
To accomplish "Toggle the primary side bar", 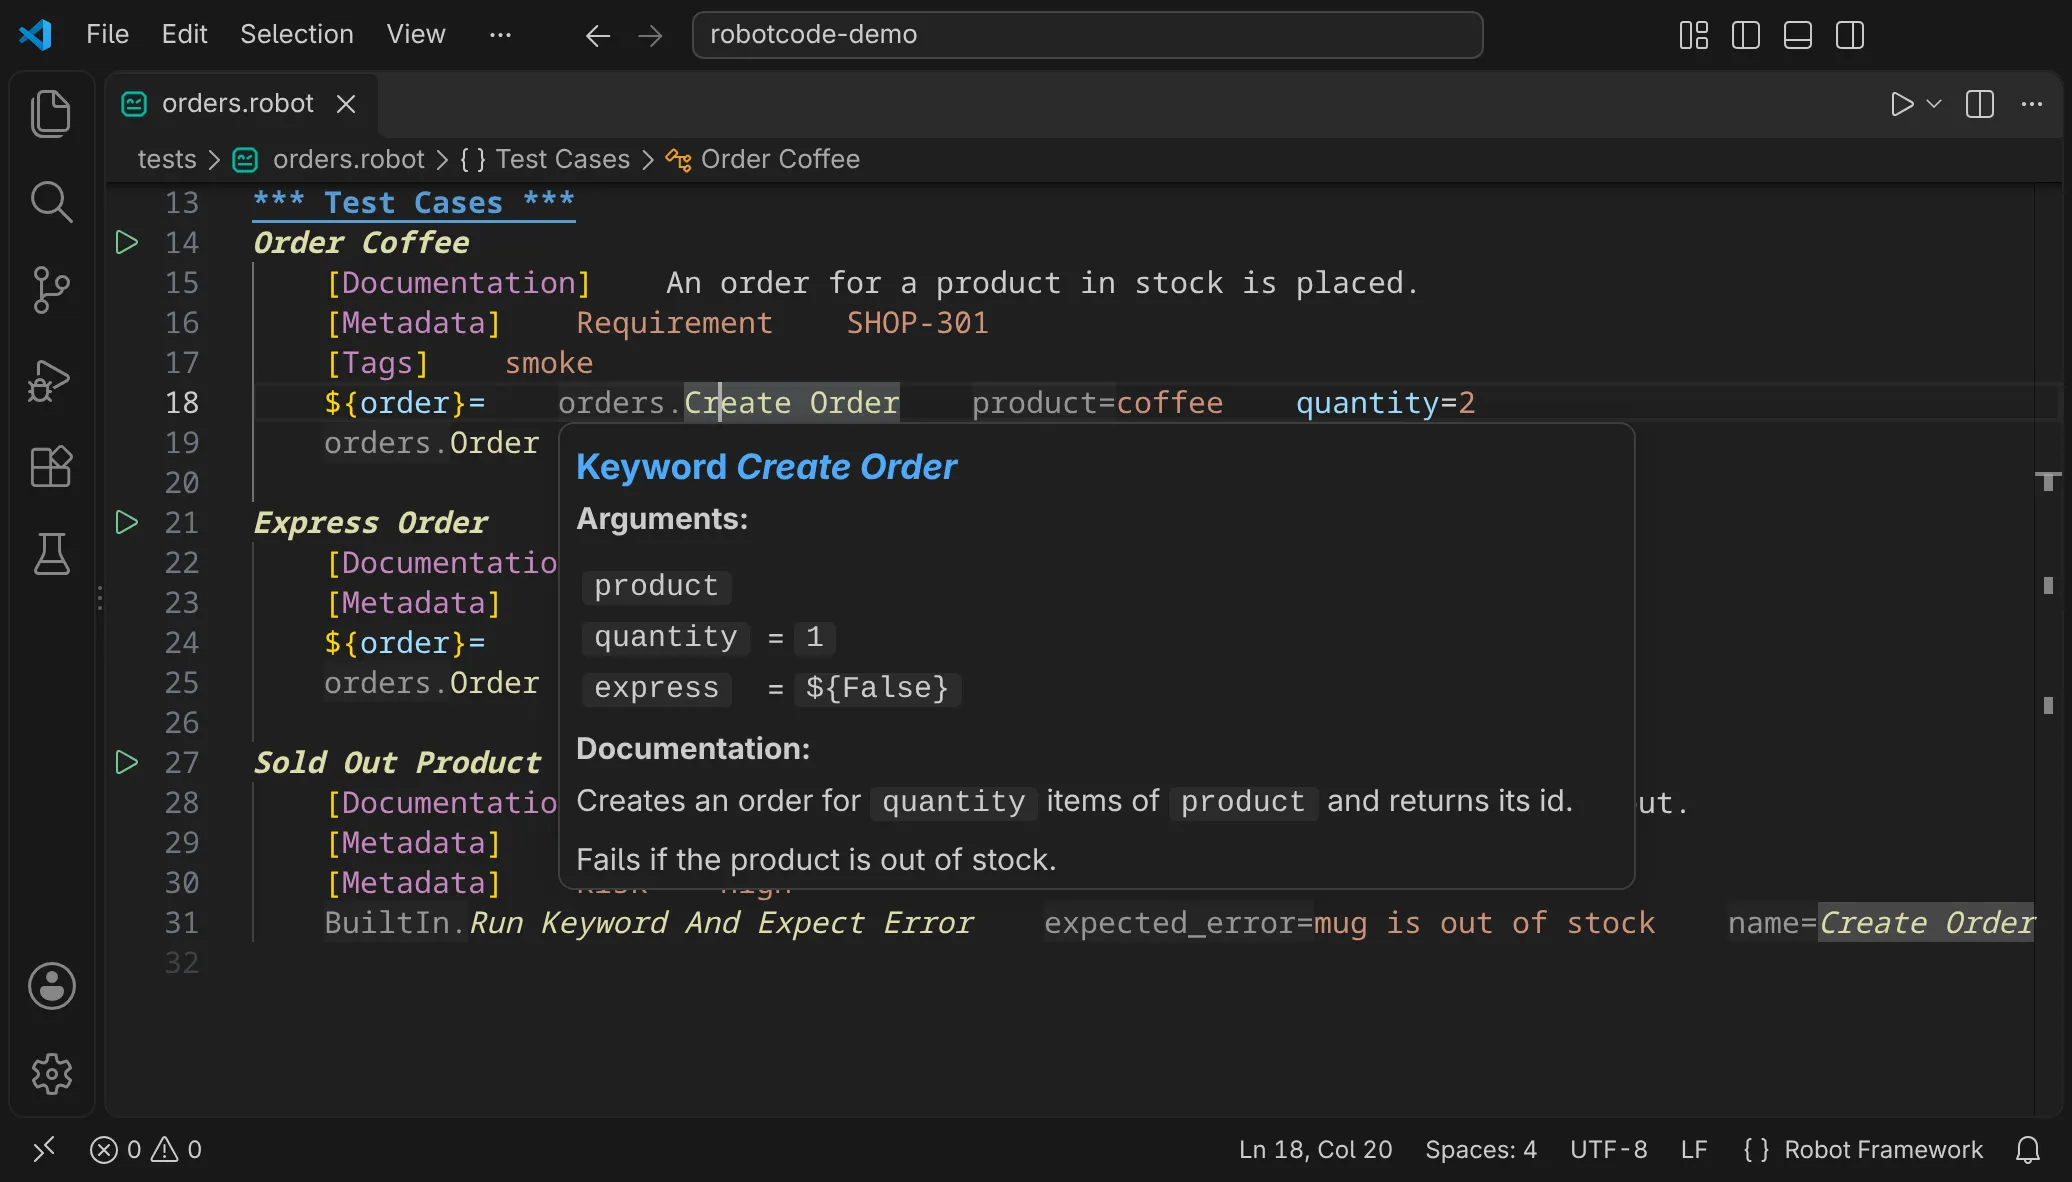I will tap(1745, 35).
